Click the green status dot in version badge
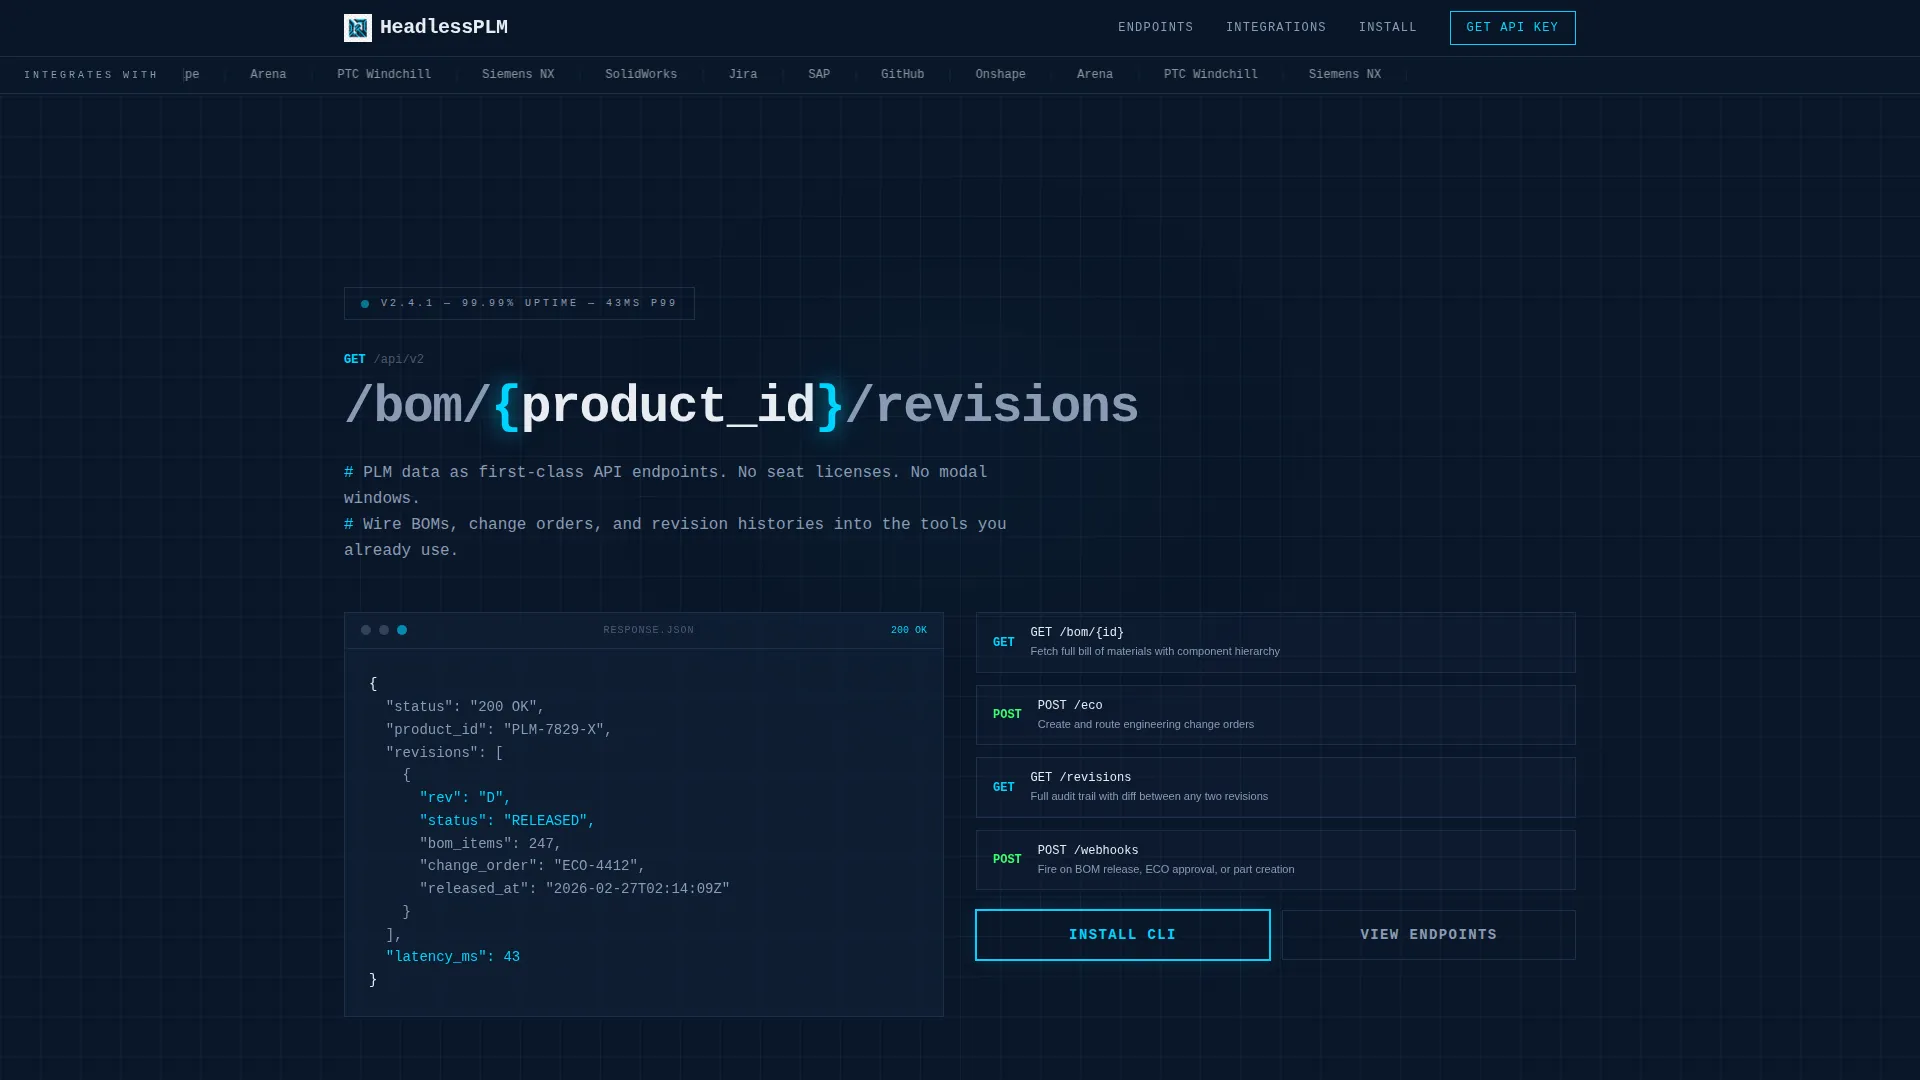The width and height of the screenshot is (1920, 1080). pos(365,304)
